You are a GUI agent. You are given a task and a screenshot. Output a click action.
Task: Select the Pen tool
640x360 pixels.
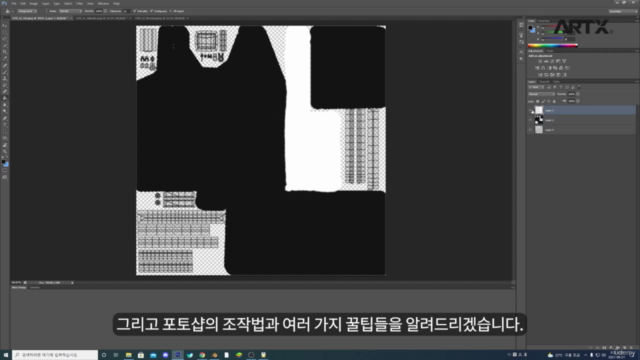tap(5, 118)
